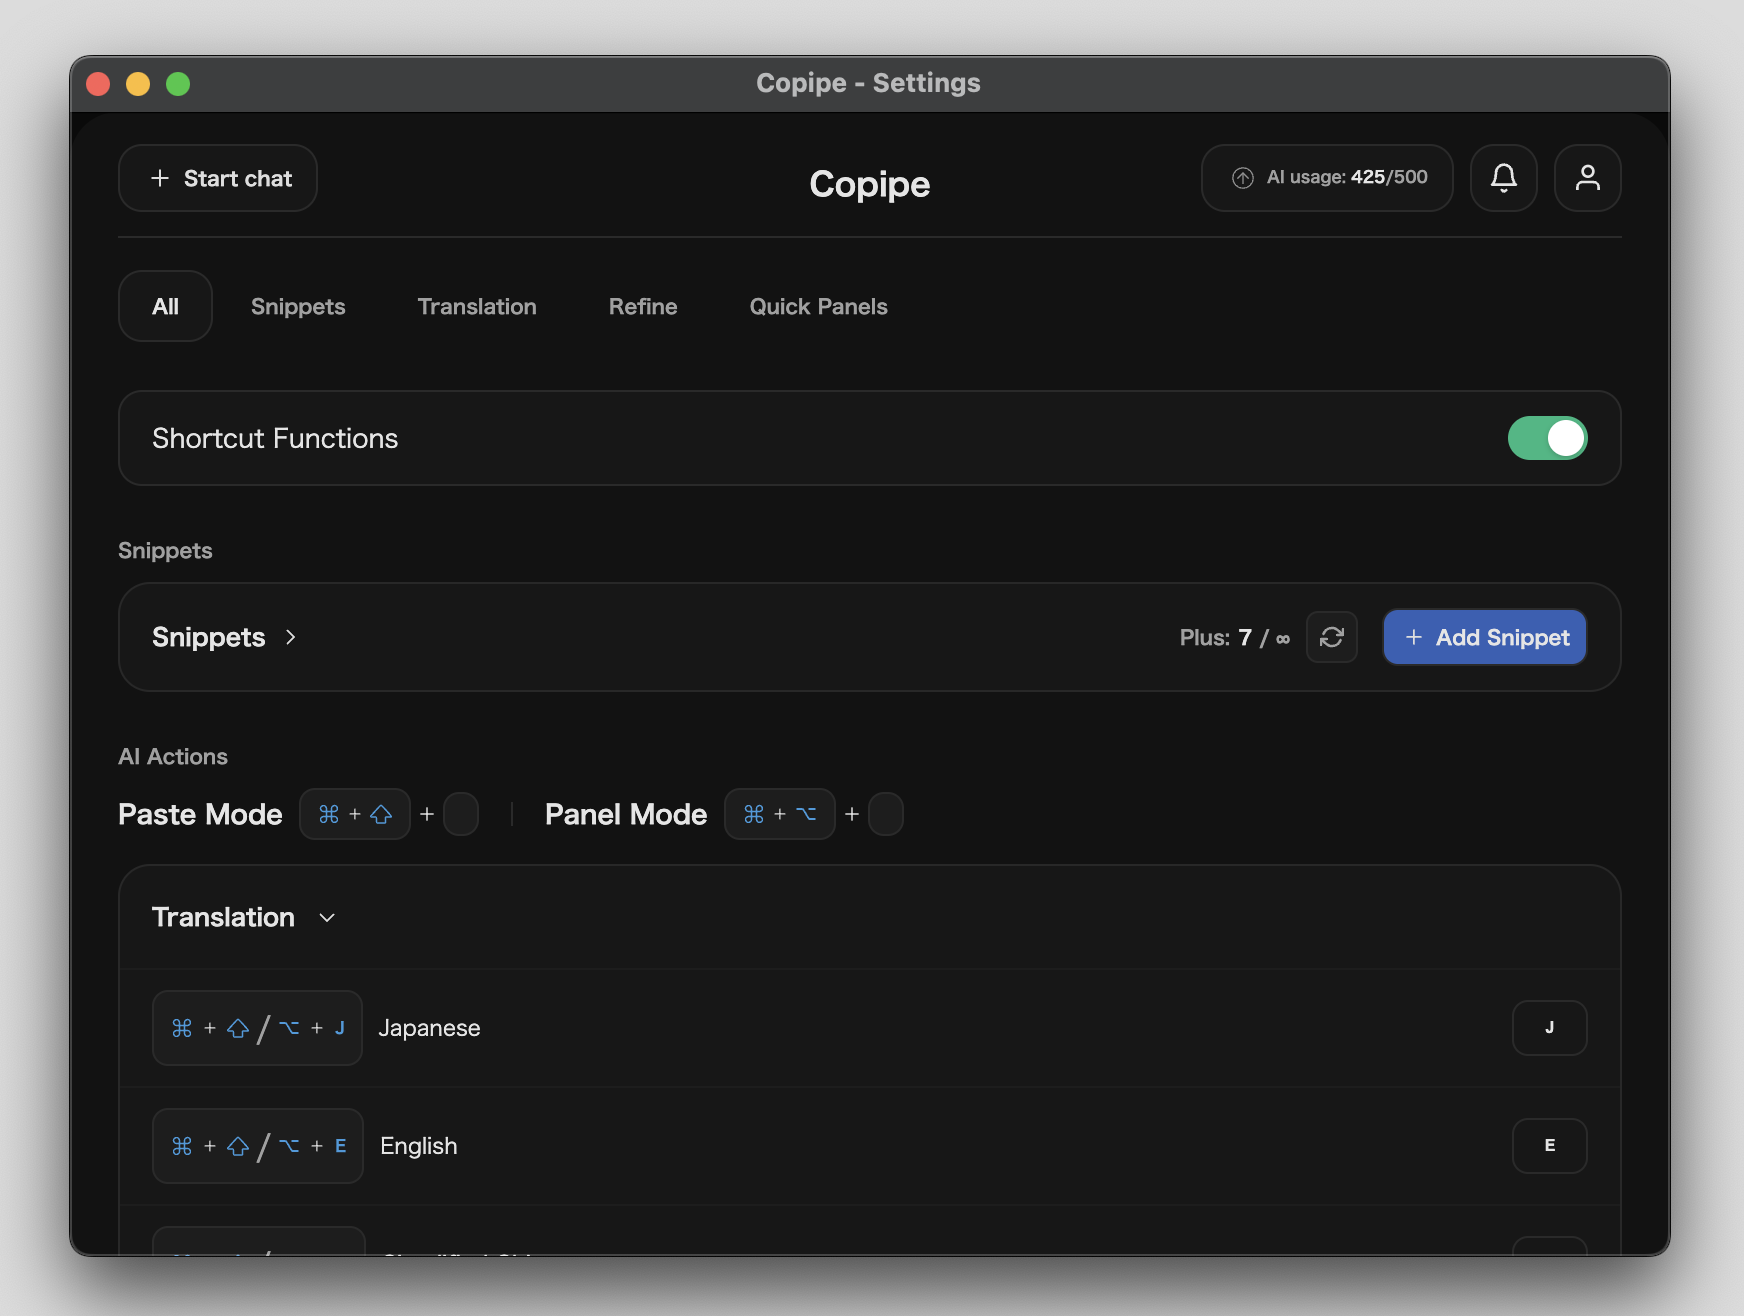The height and width of the screenshot is (1316, 1744).
Task: Click the Start chat button
Action: click(x=217, y=178)
